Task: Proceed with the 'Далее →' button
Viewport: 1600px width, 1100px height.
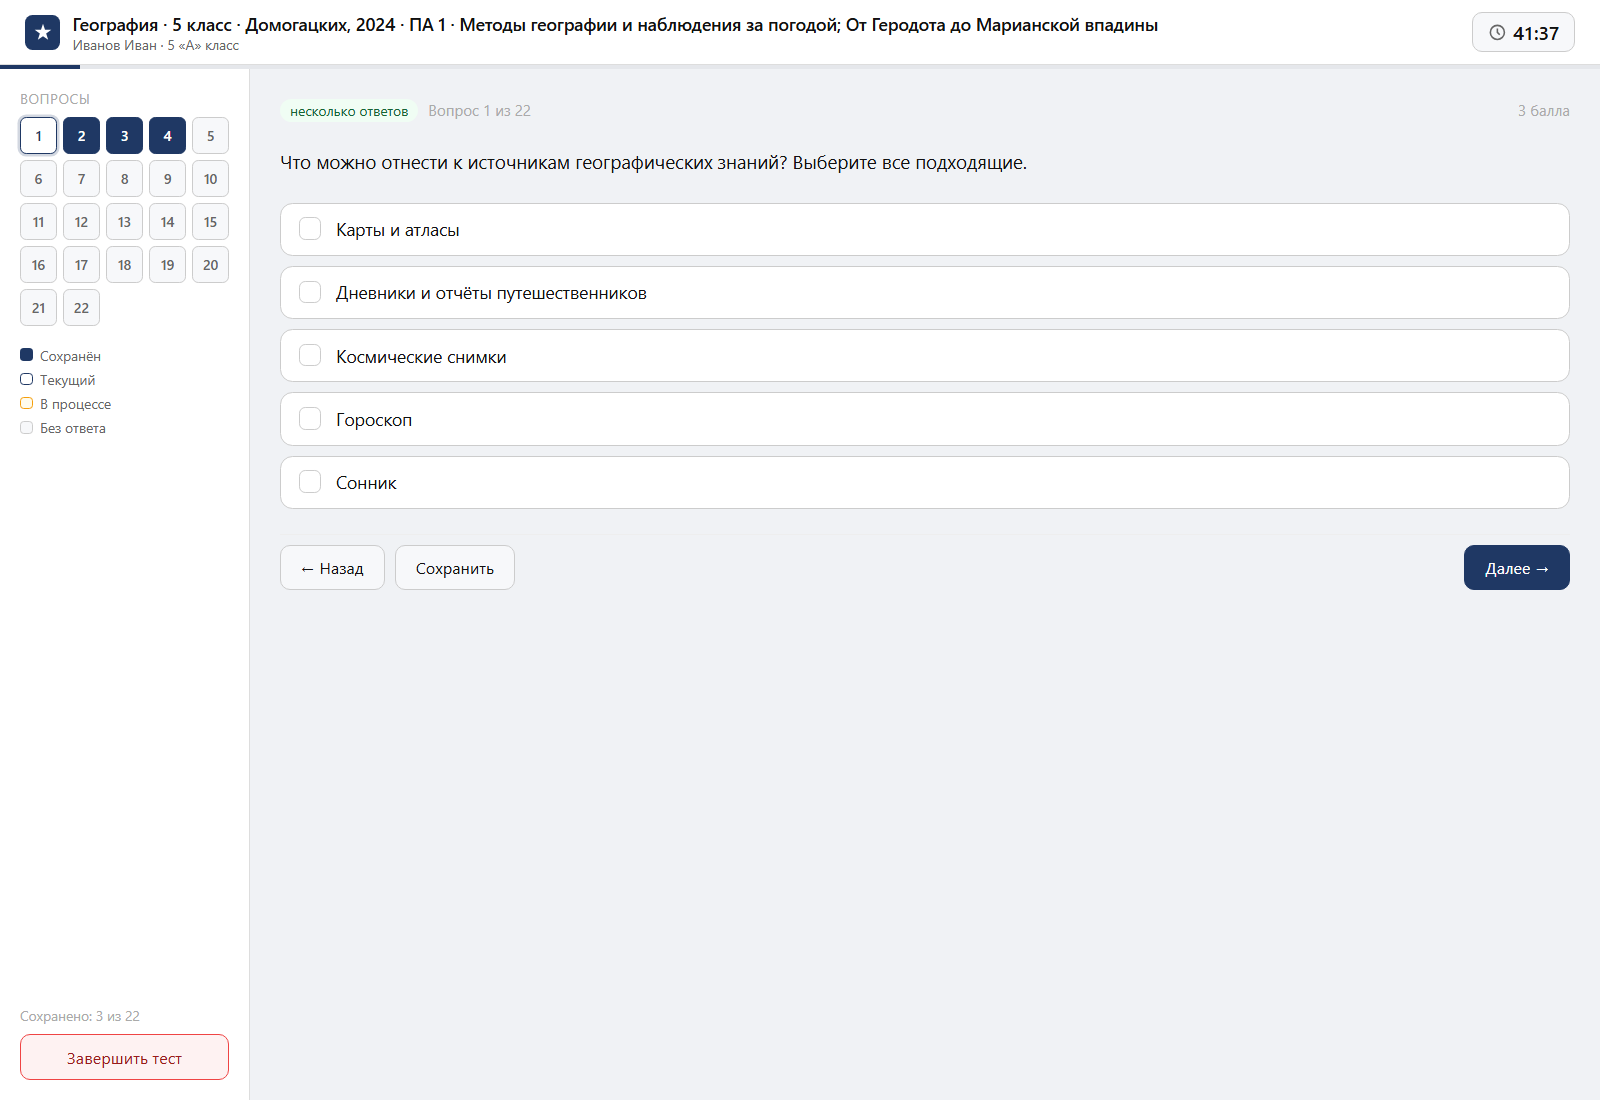Action: [1517, 568]
